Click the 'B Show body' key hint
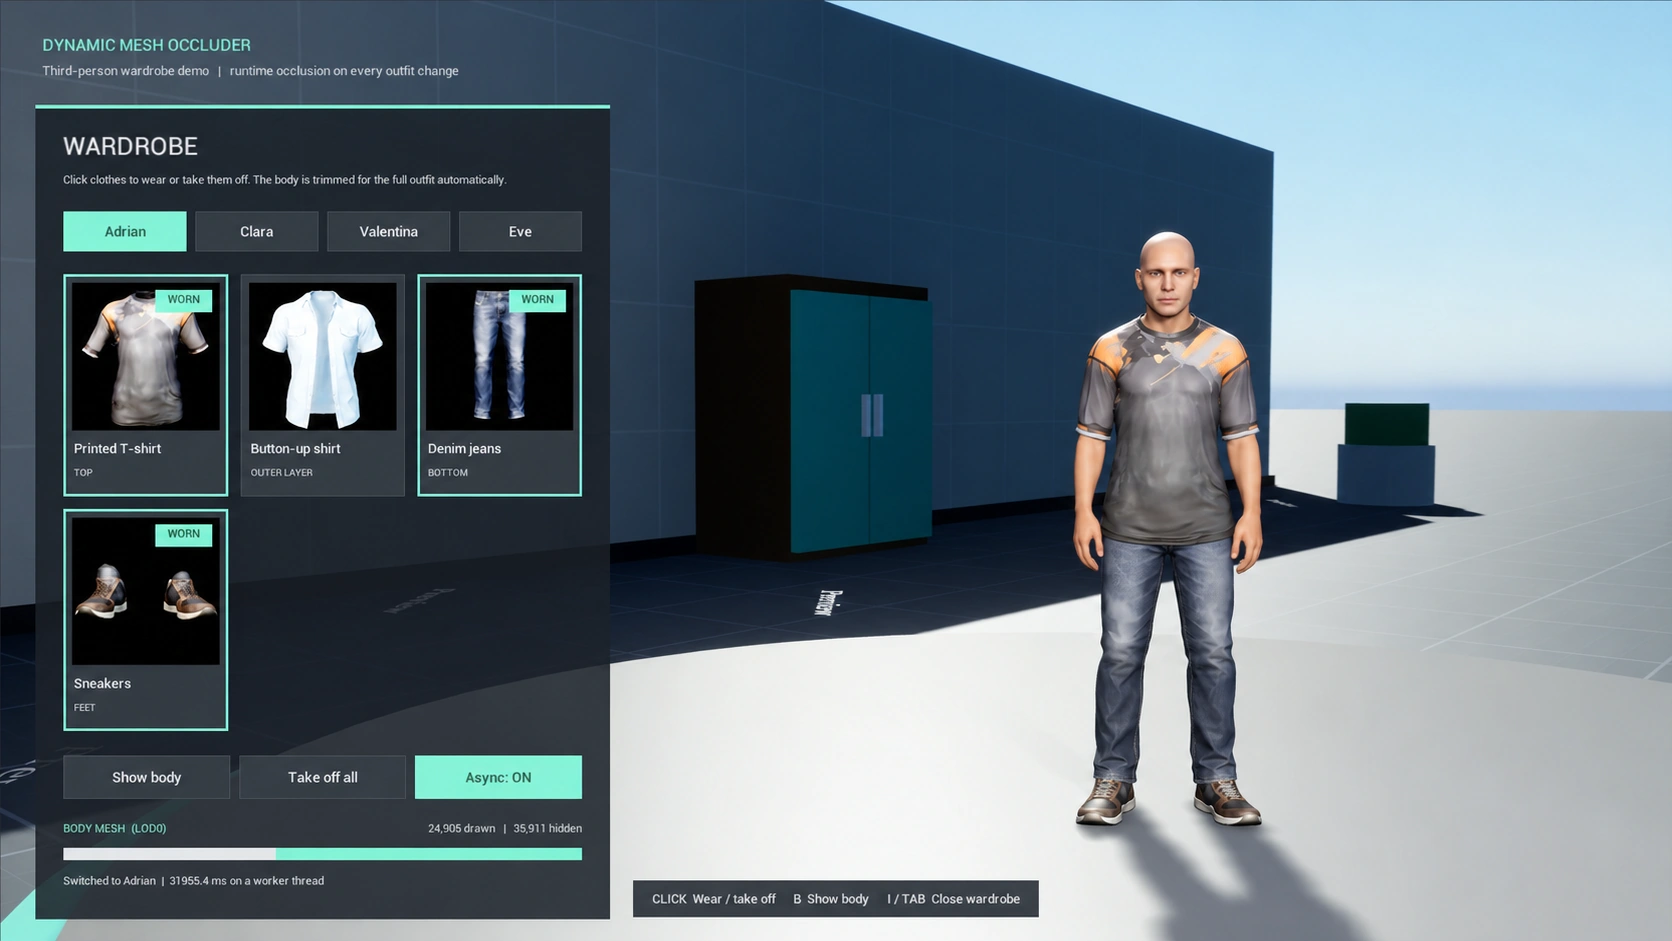 coord(830,899)
